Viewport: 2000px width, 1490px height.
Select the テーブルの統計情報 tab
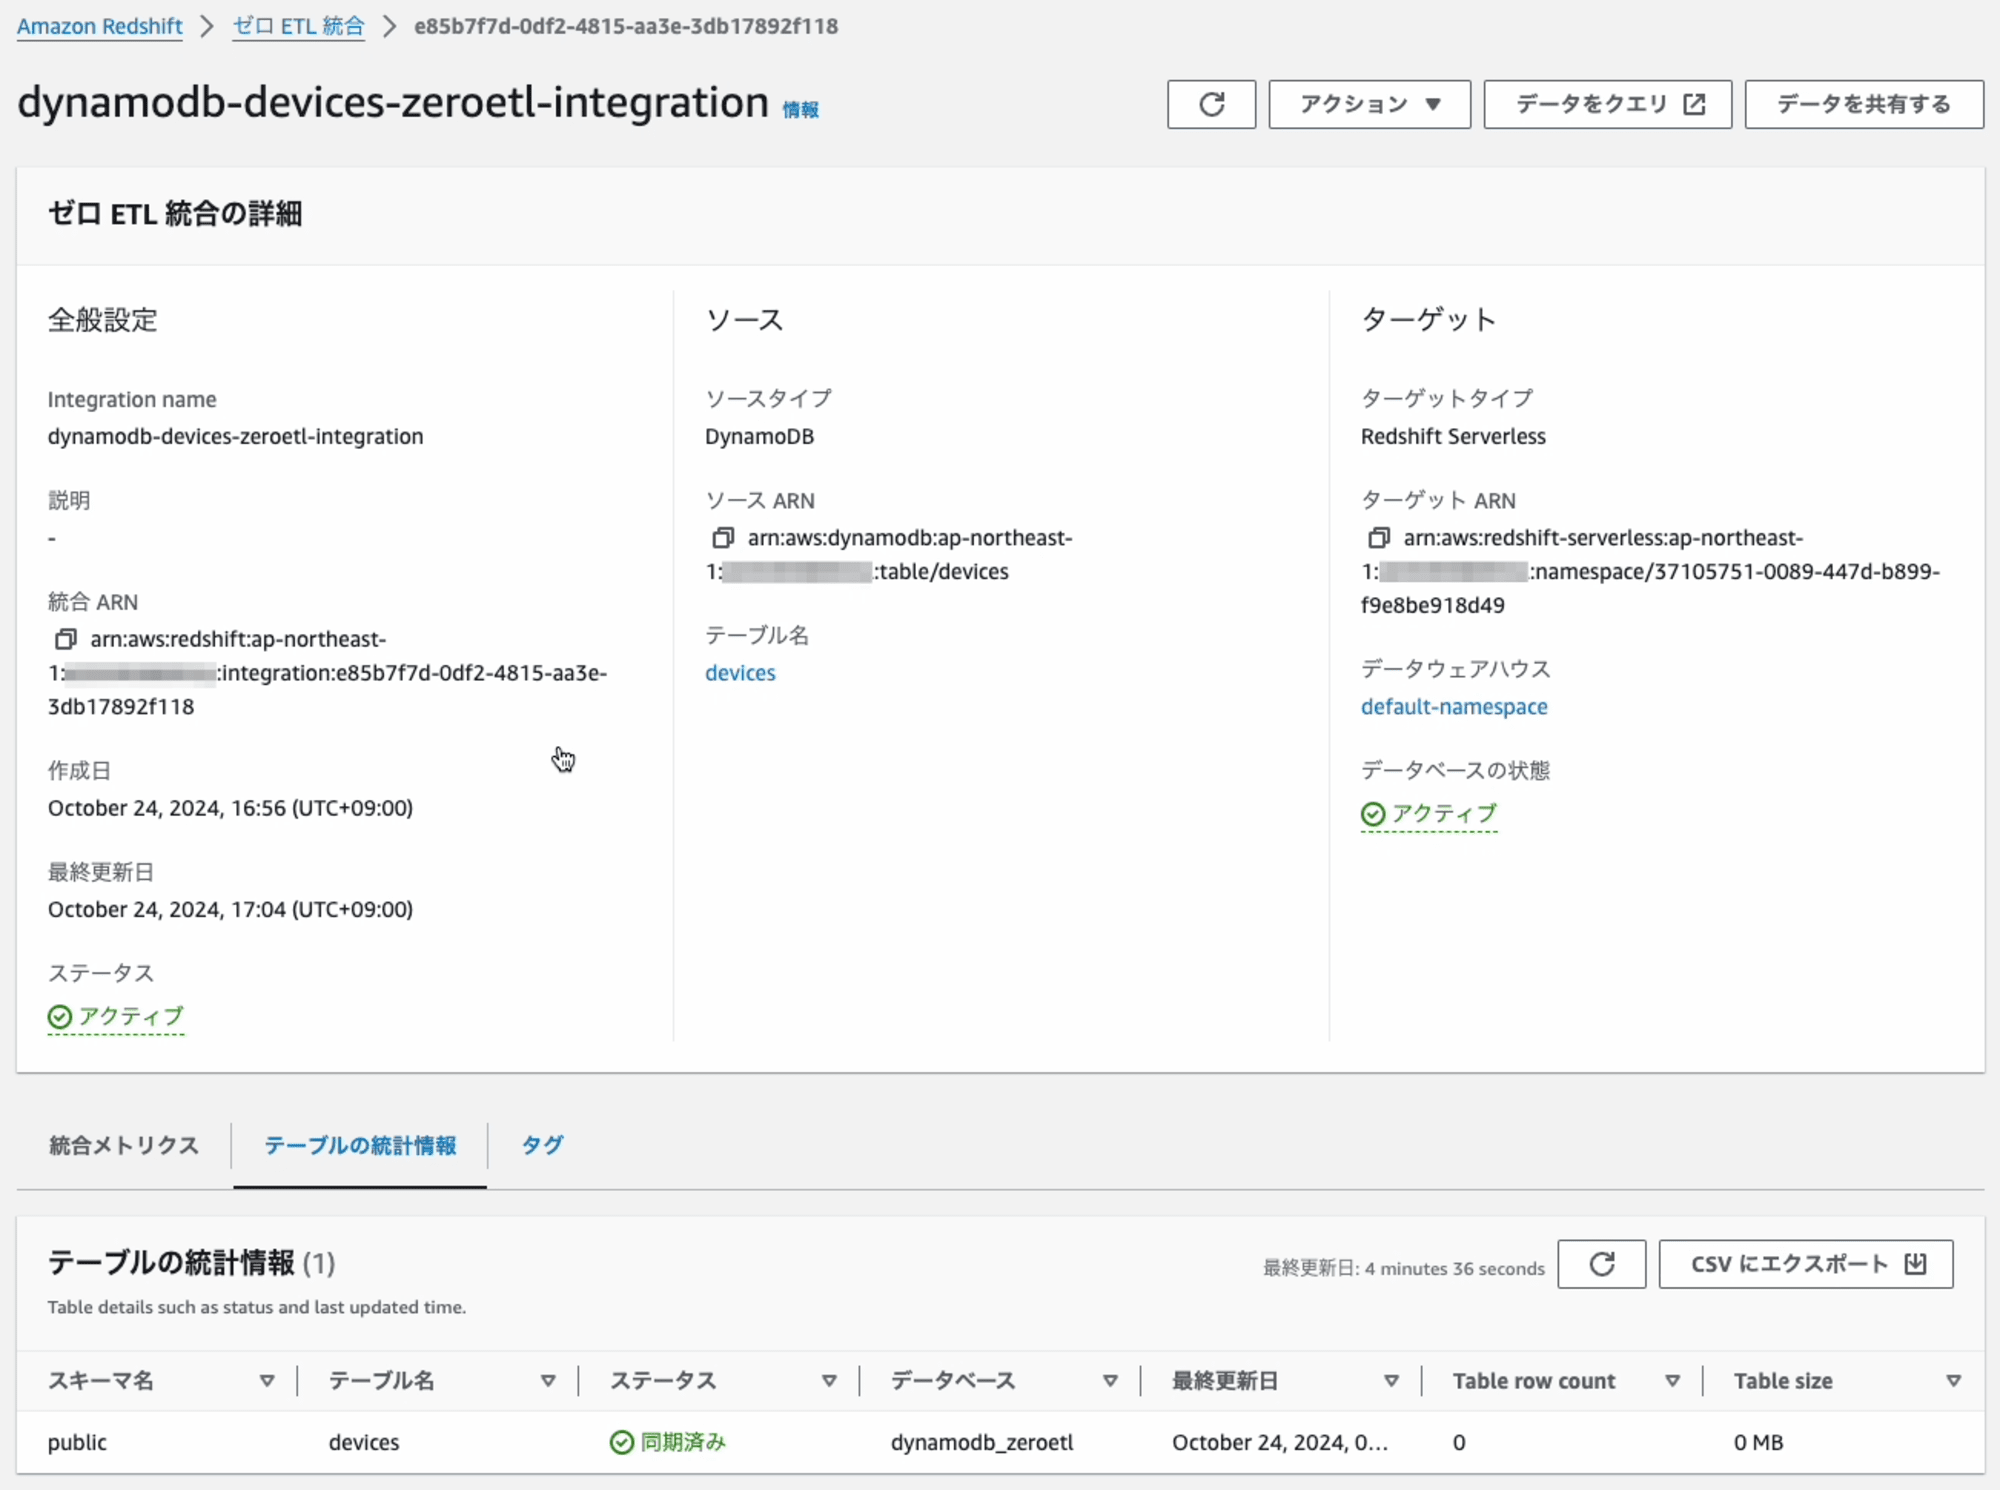[x=360, y=1145]
